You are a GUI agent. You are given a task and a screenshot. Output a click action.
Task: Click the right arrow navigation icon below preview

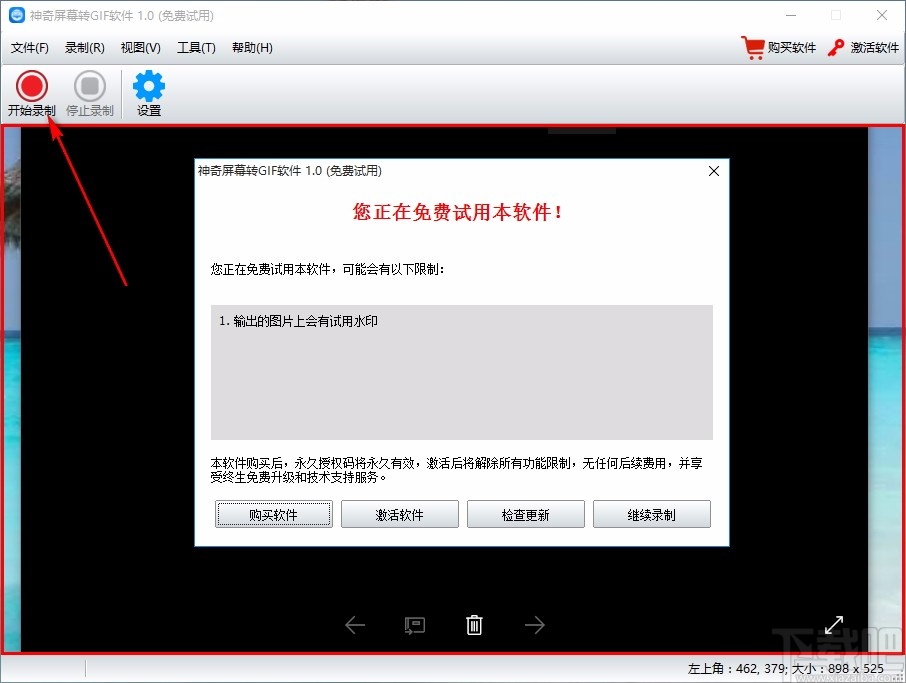tap(534, 624)
